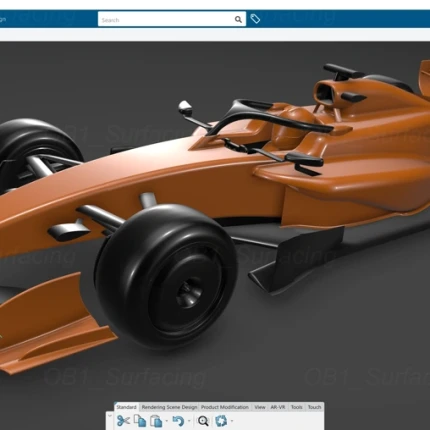Click the Update refresh icon
The height and width of the screenshot is (430, 430).
[221, 421]
